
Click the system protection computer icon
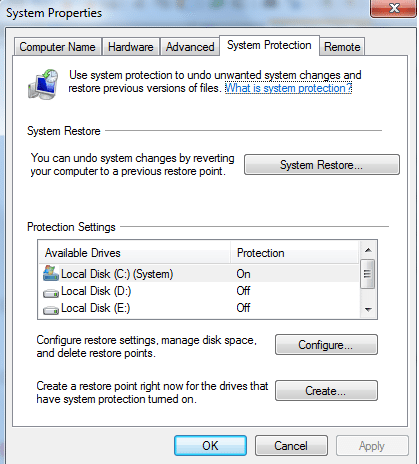[43, 84]
